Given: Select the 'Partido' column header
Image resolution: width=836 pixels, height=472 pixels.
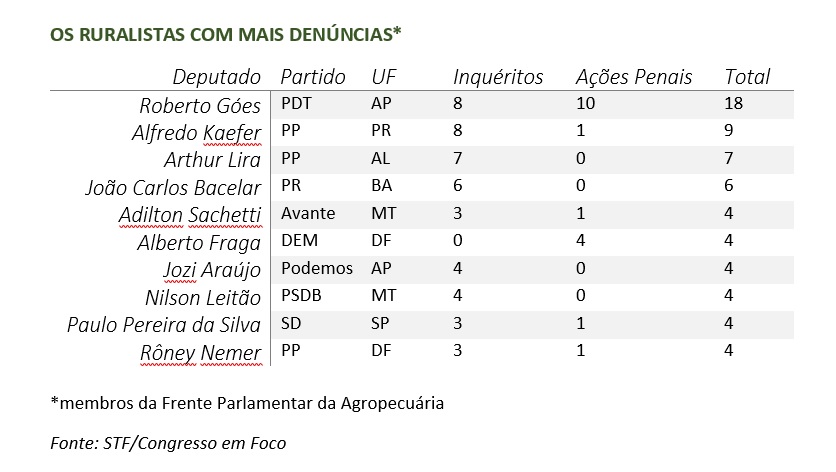Looking at the screenshot, I should (313, 77).
